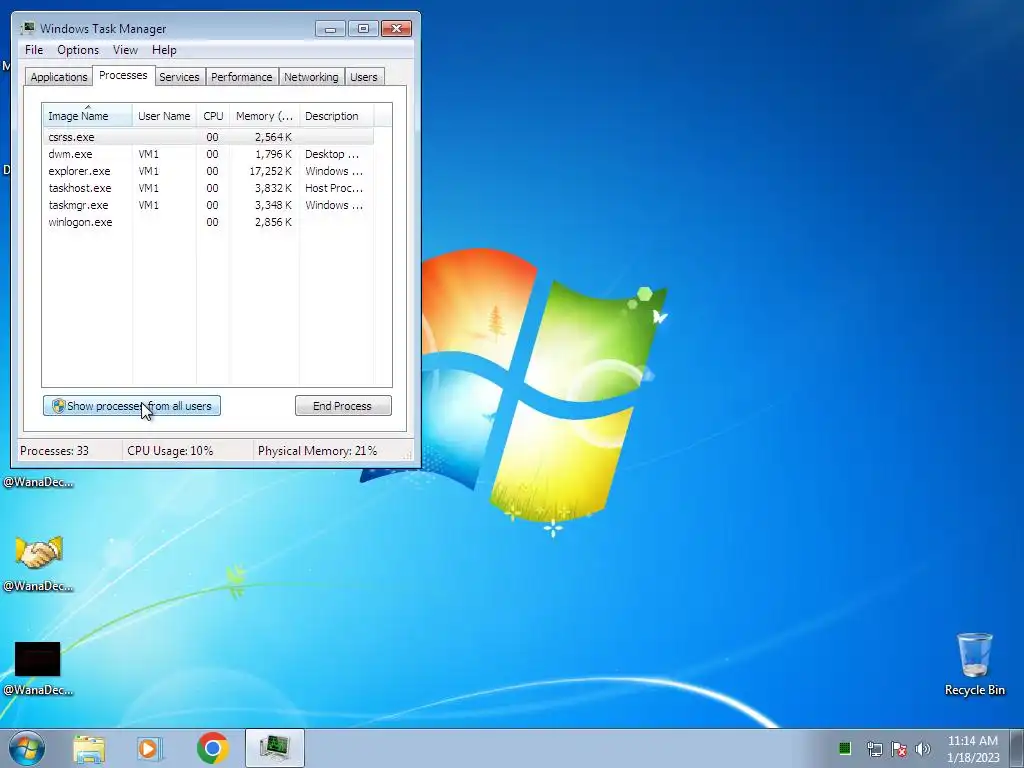1024x768 pixels.
Task: Open the Options menu
Action: point(78,50)
